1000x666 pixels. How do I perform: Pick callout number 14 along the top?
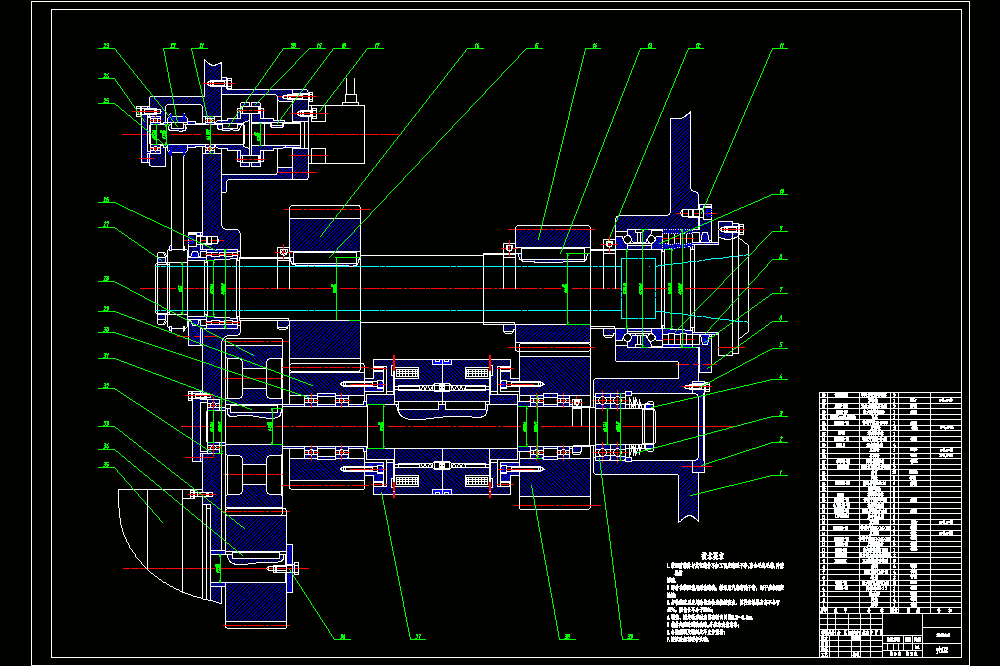pos(595,46)
